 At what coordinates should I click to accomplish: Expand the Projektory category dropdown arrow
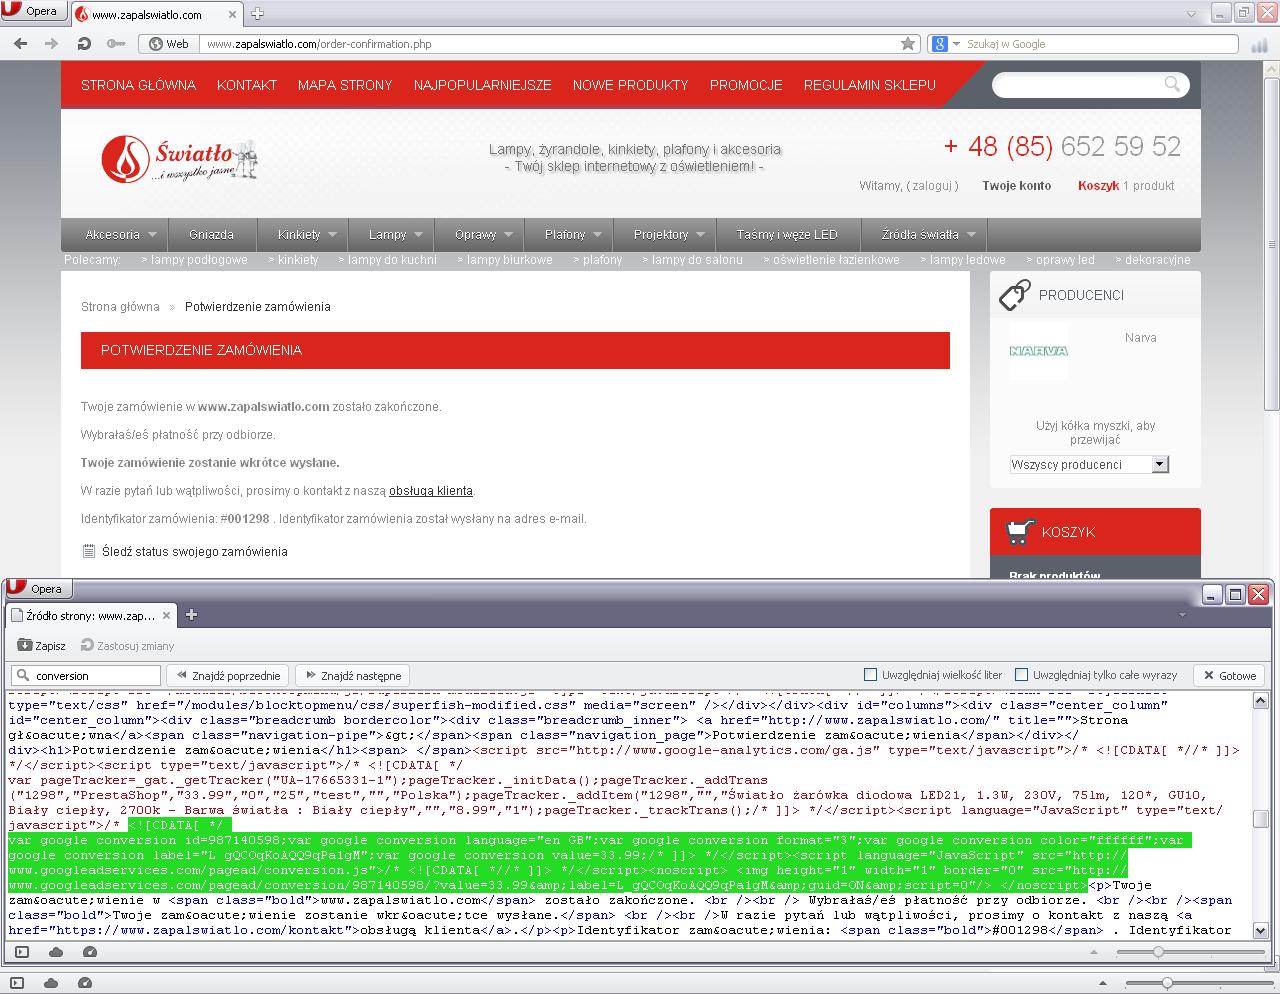700,235
